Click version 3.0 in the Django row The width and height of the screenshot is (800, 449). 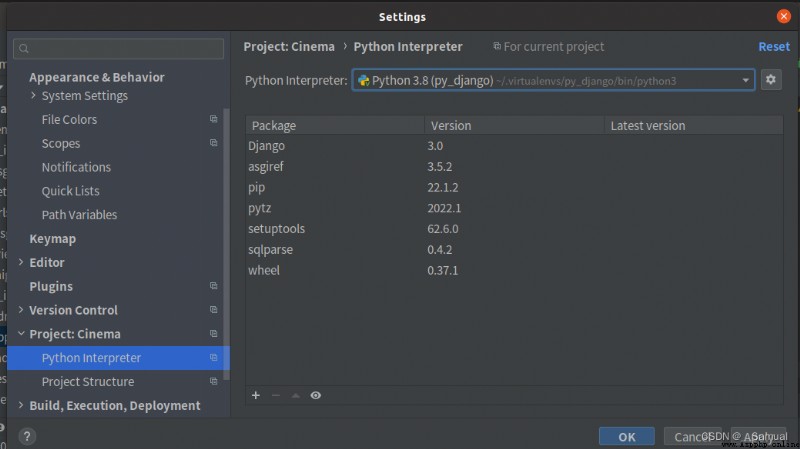(x=435, y=146)
